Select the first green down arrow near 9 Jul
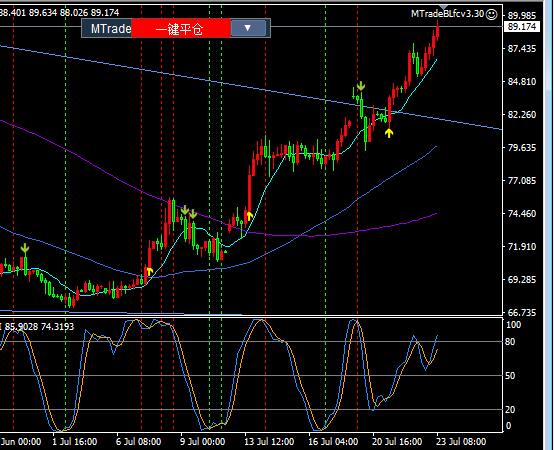 tap(185, 211)
